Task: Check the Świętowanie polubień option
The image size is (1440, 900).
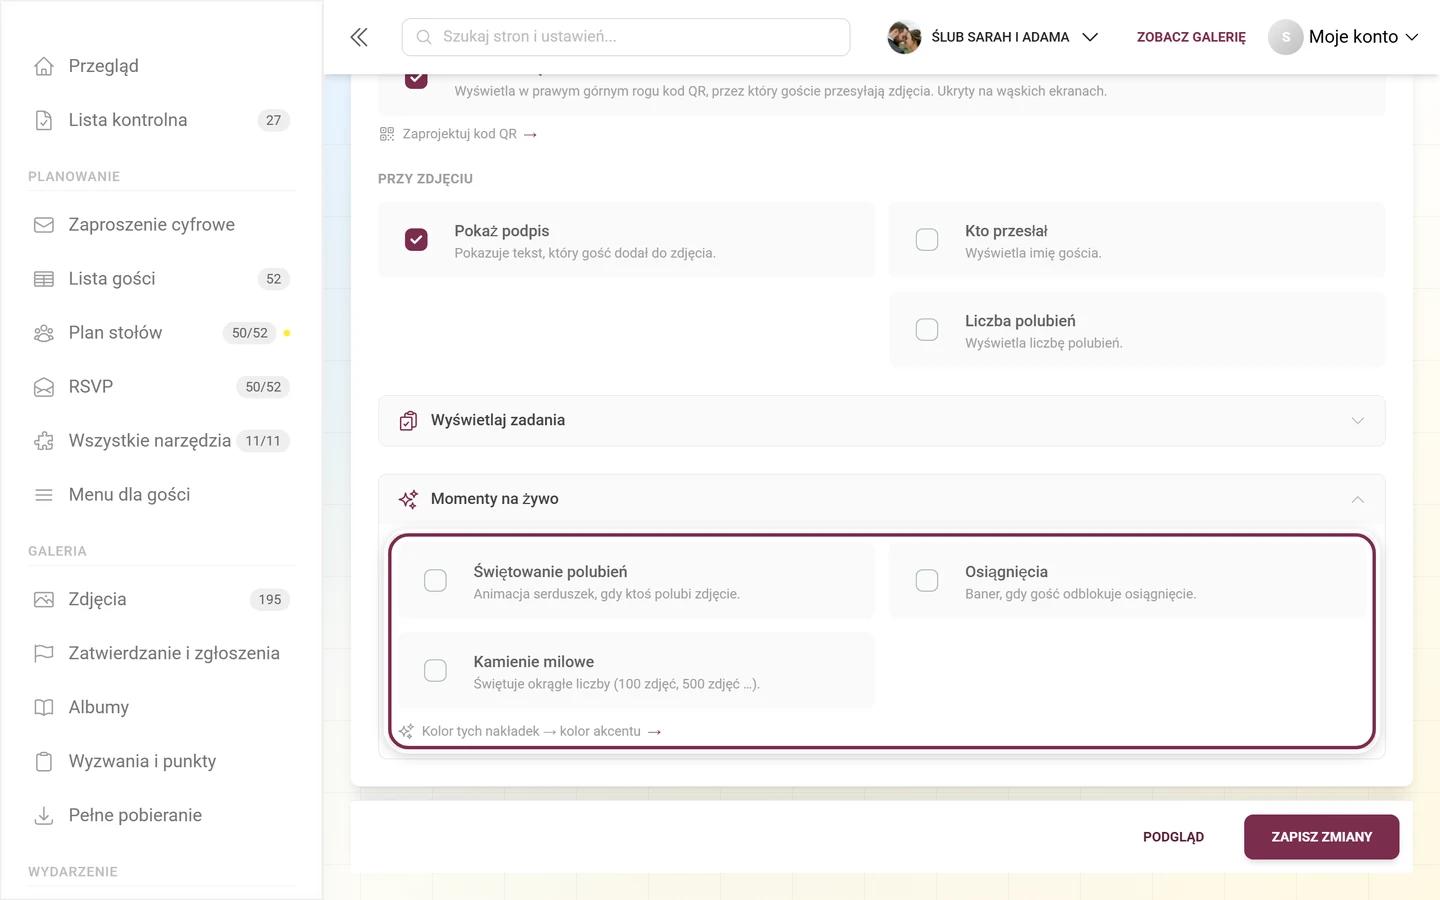Action: pyautogui.click(x=435, y=581)
